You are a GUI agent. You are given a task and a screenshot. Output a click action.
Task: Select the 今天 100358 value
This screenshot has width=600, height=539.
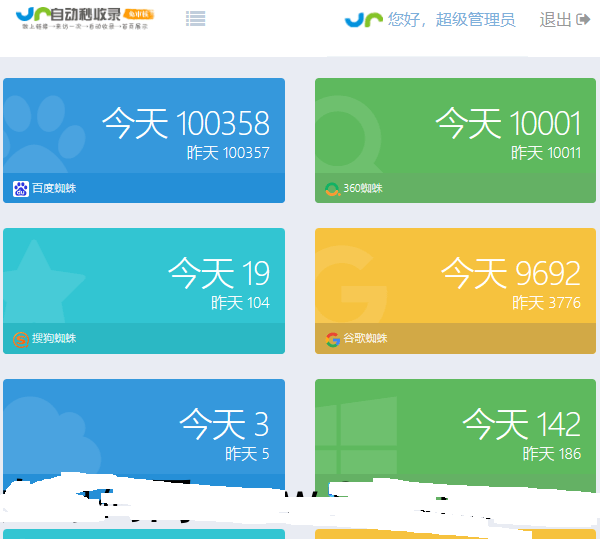(x=186, y=123)
